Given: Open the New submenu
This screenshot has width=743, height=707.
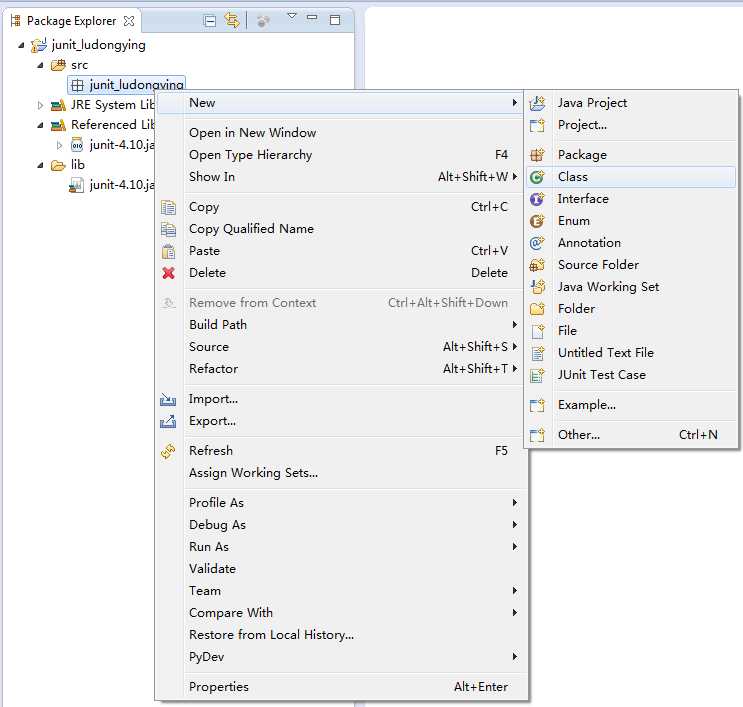Looking at the screenshot, I should (x=341, y=103).
